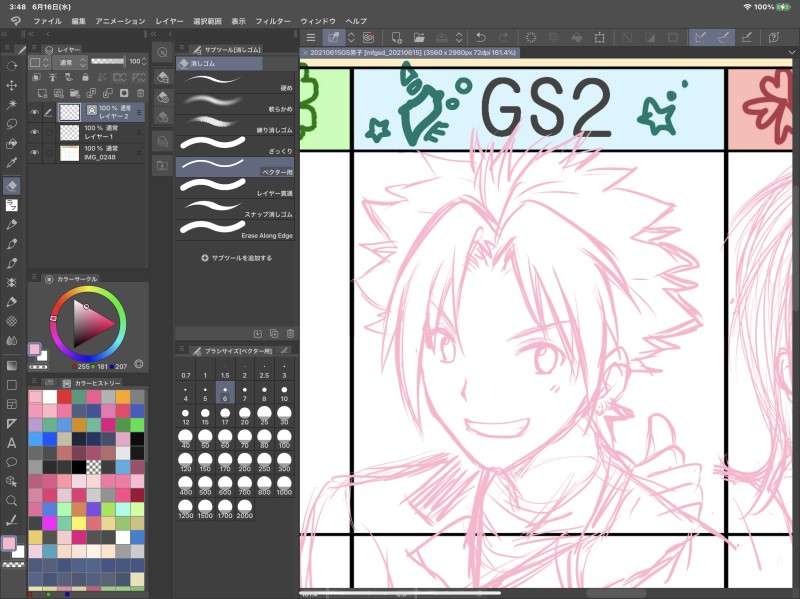Viewport: 800px width, 599px height.
Task: Toggle Snap to special ruler in command bar
Action: 723,37
